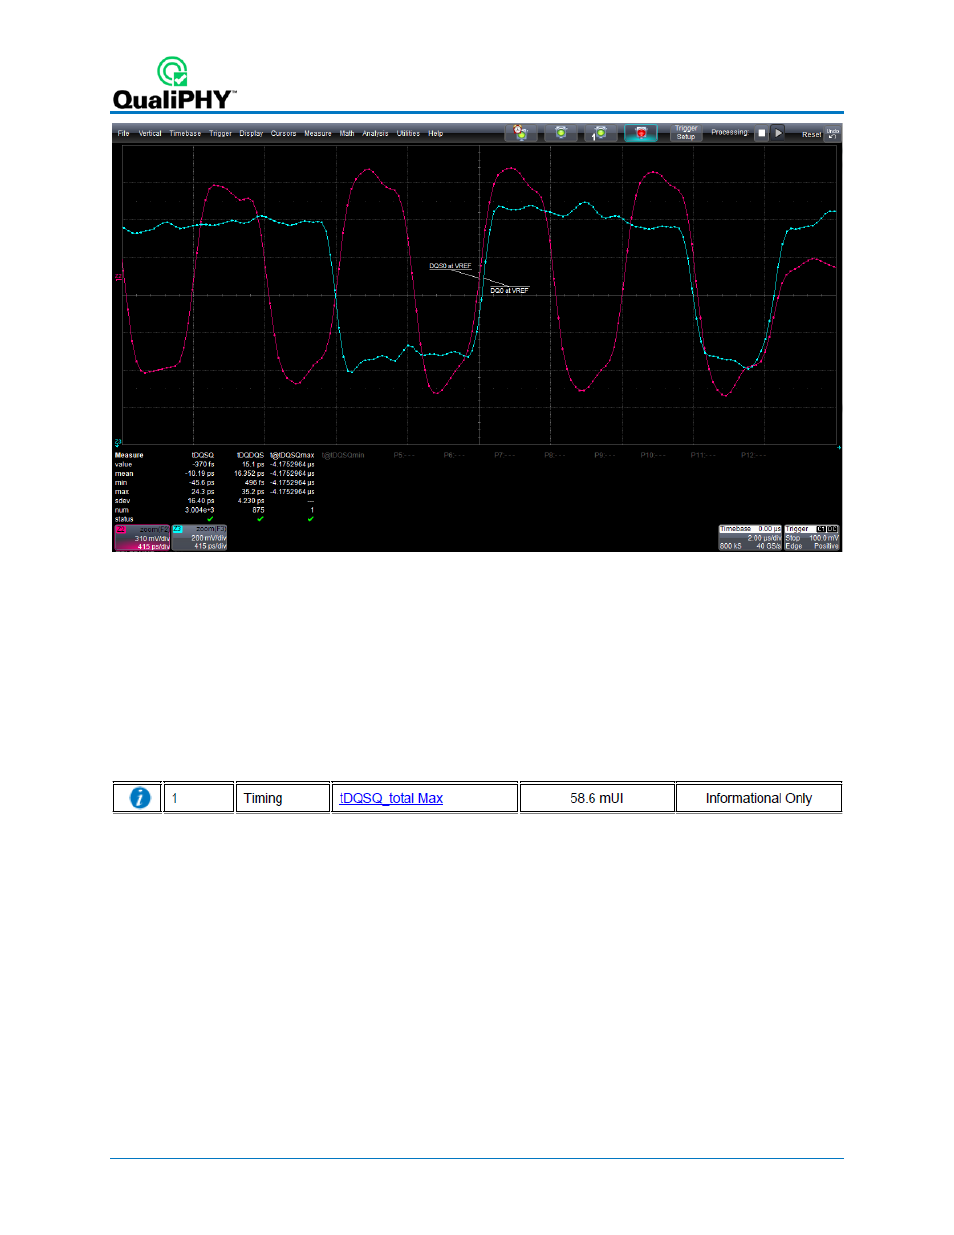This screenshot has width=954, height=1235.
Task: Open the Cursors menu
Action: (x=284, y=133)
